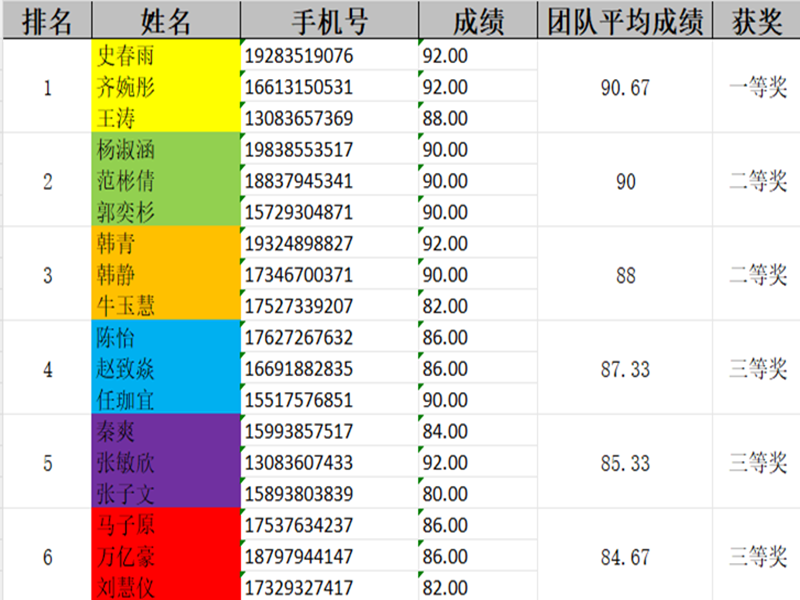Click the name cell 万亿豪
800x600 pixels.
tap(166, 556)
